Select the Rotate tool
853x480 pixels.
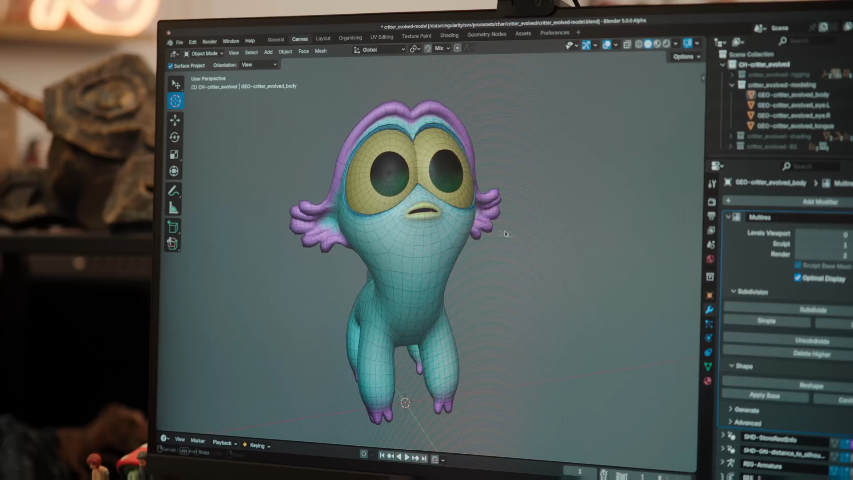pyautogui.click(x=175, y=137)
